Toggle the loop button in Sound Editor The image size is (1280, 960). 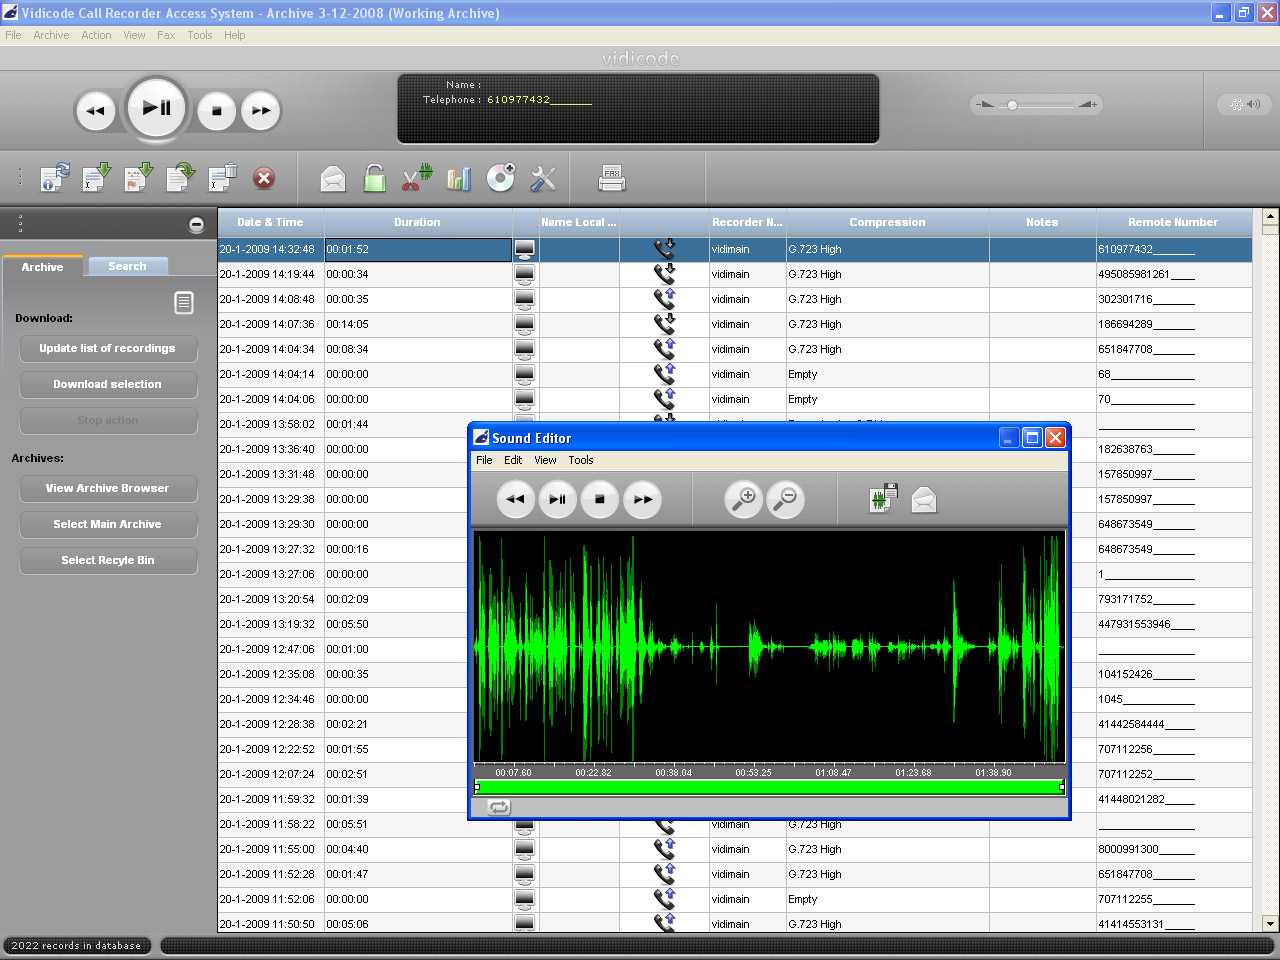[x=498, y=807]
